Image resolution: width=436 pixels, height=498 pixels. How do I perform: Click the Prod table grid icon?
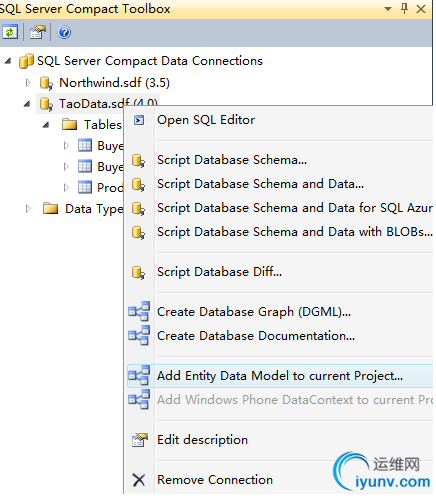click(x=85, y=187)
